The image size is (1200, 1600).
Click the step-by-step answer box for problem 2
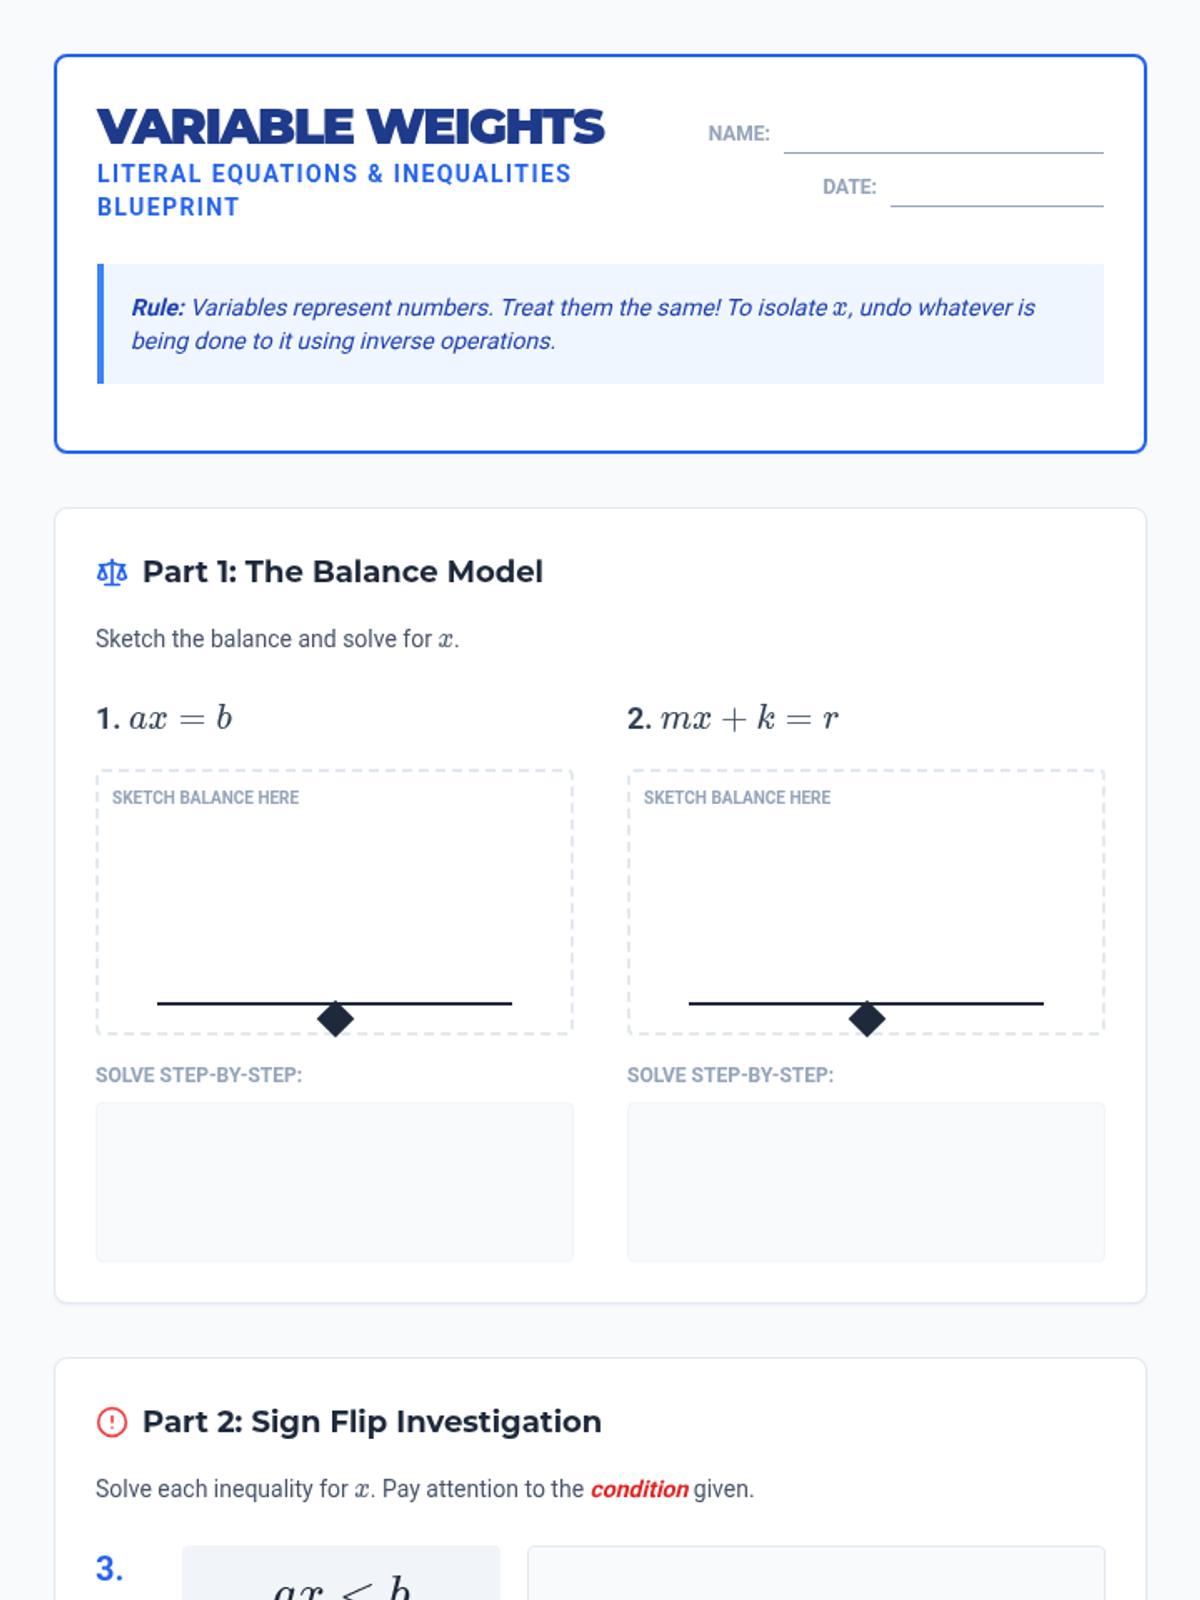click(x=866, y=1182)
